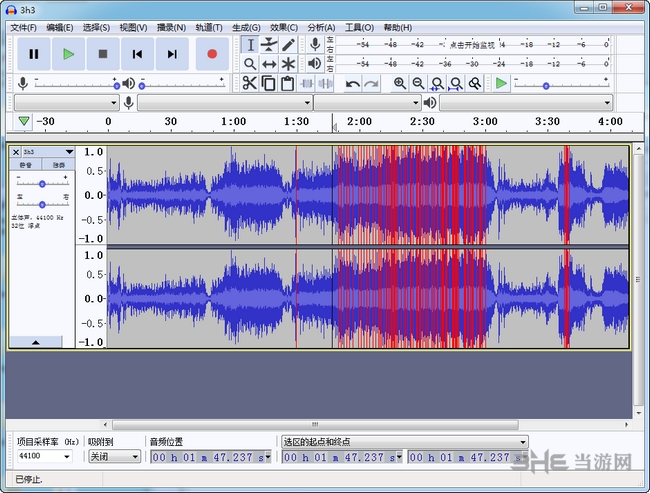Image resolution: width=650 pixels, height=493 pixels.
Task: Toggle the track Mute (静音) button
Action: coord(25,165)
